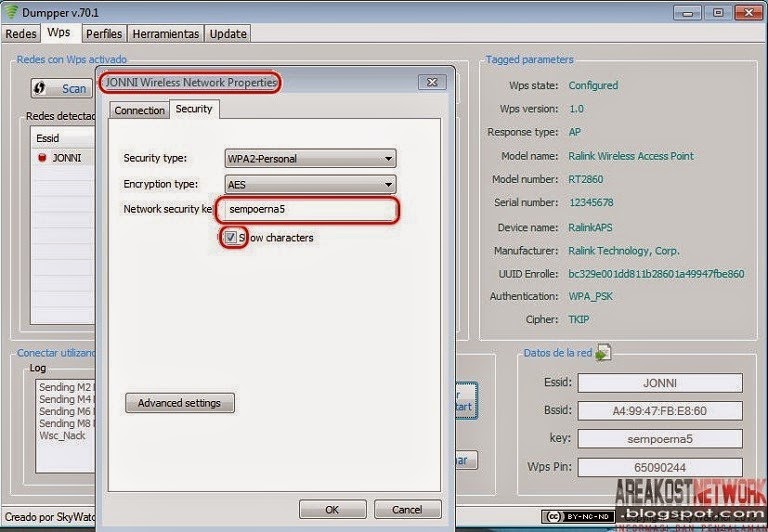Screen dimensions: 768x532
Task: Click Model name Ralink Wireless Access Point
Action: pos(631,156)
